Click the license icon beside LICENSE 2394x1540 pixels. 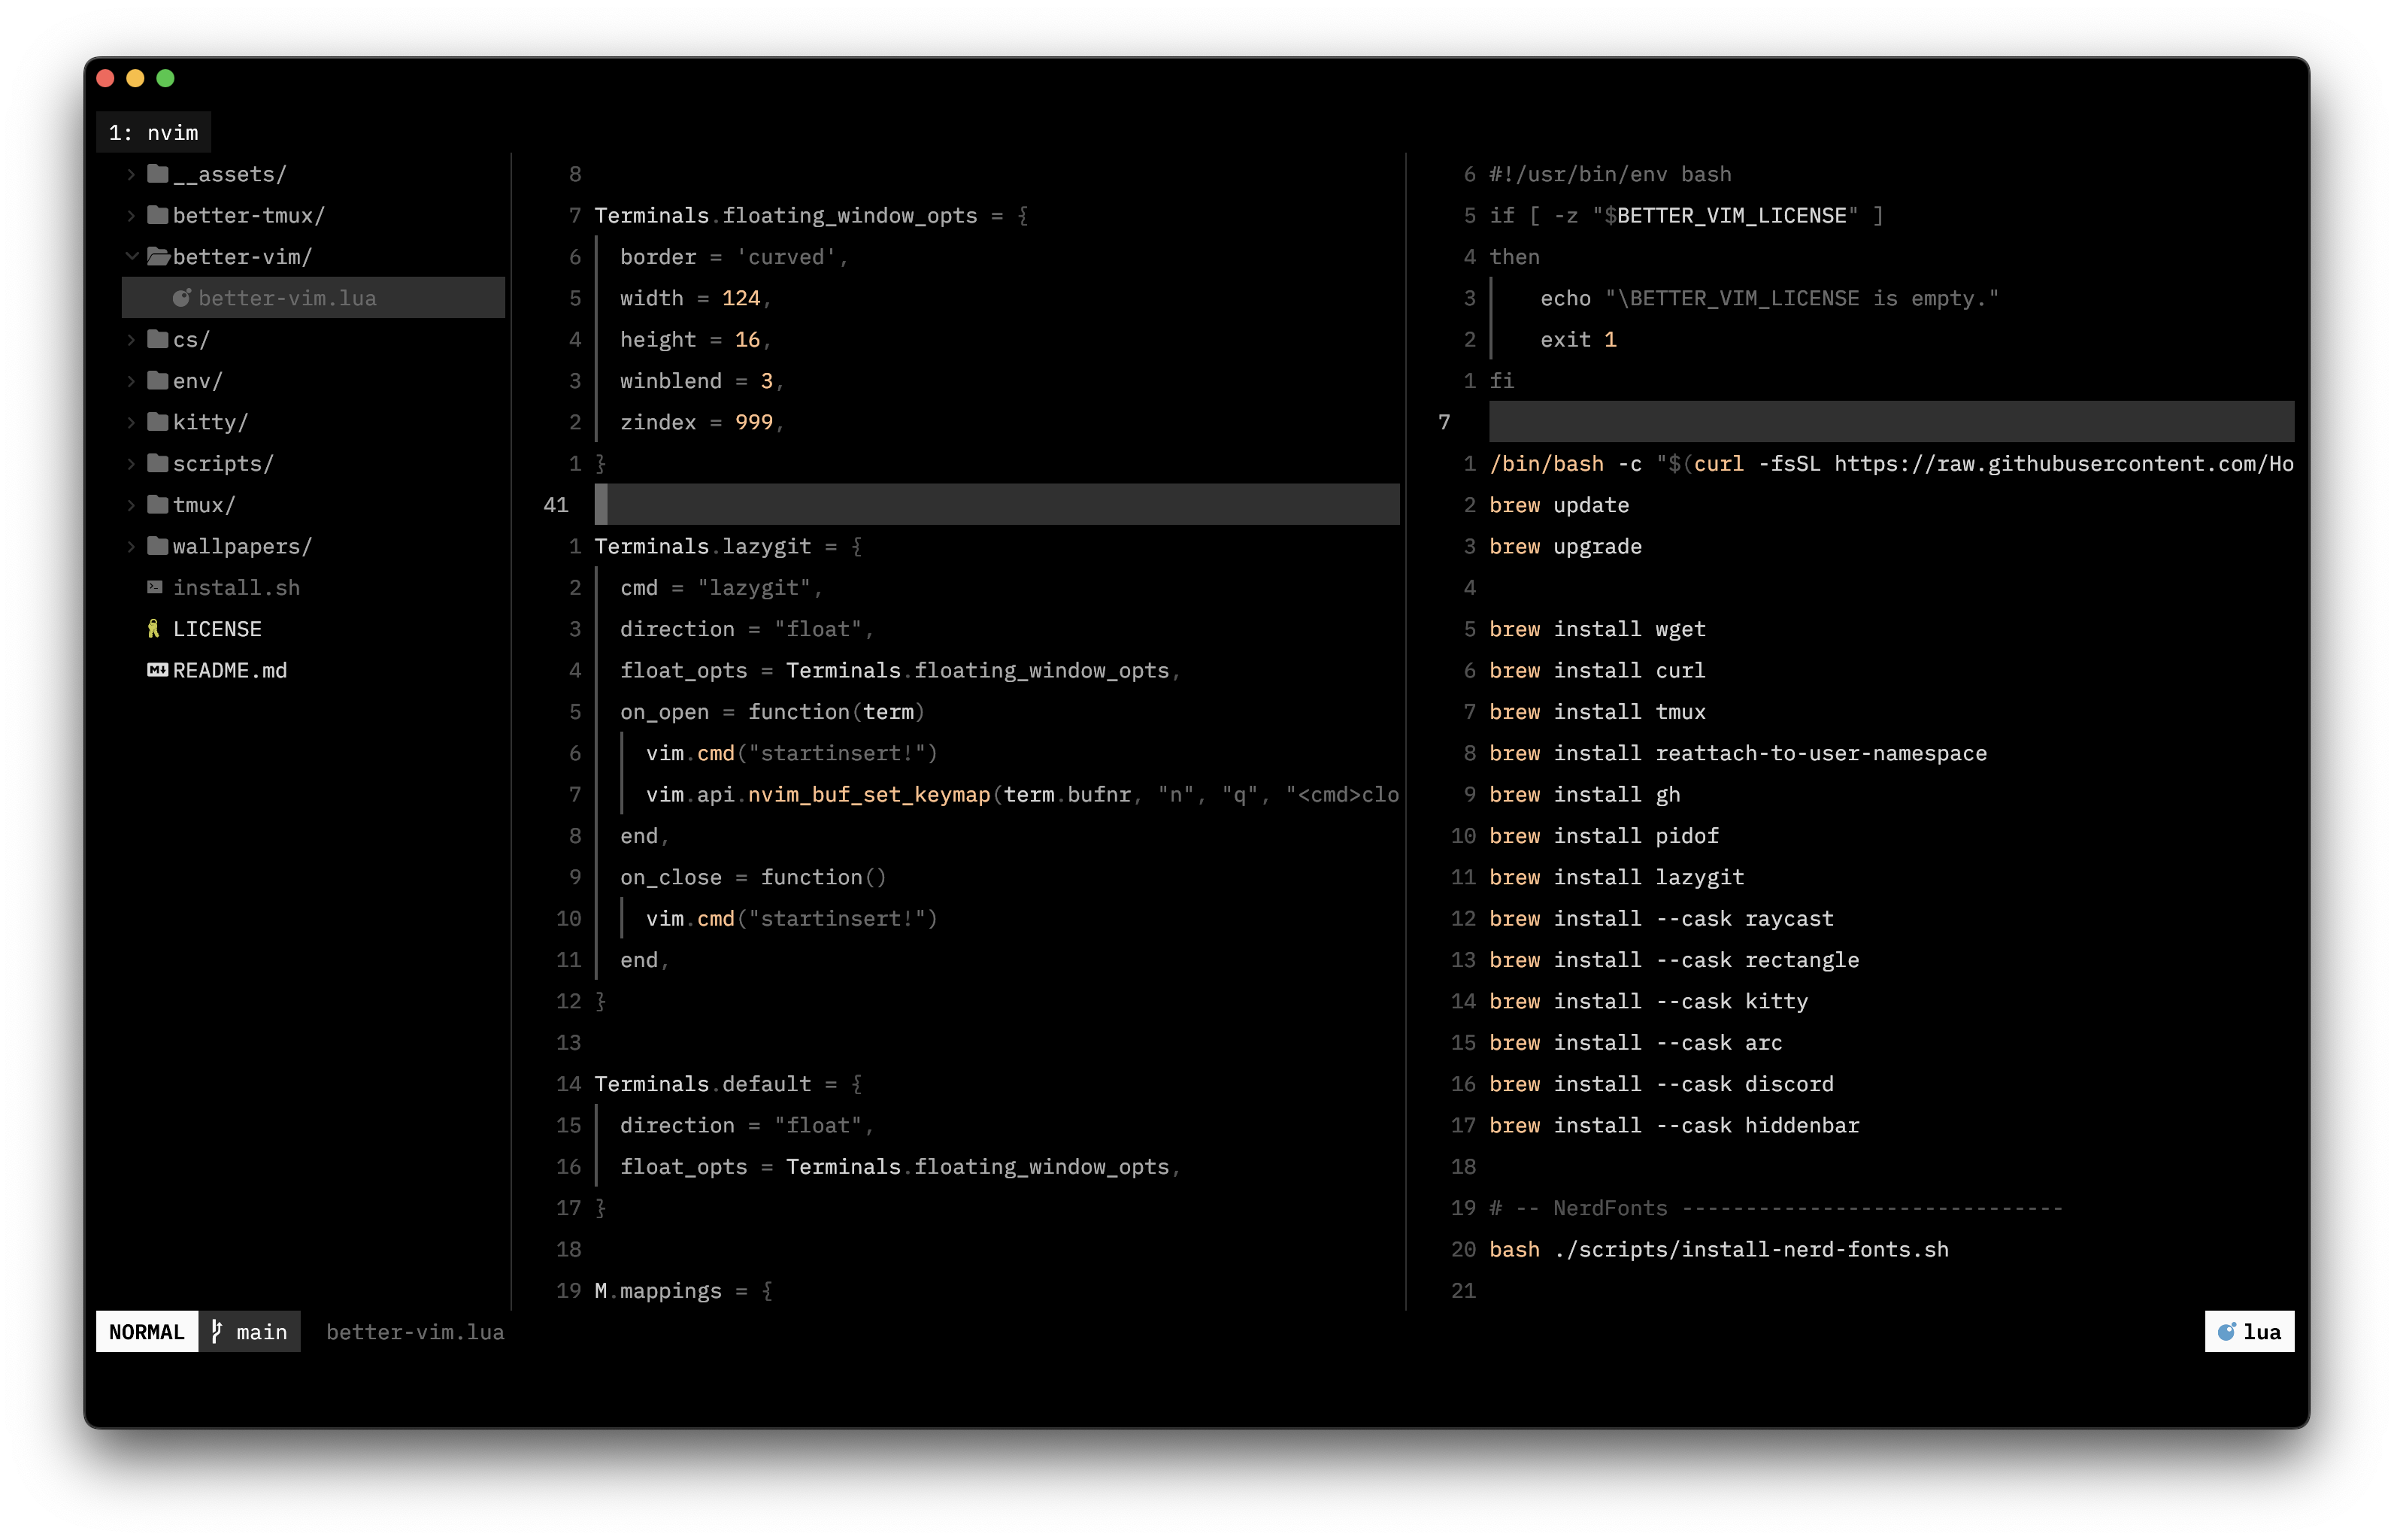pos(153,629)
